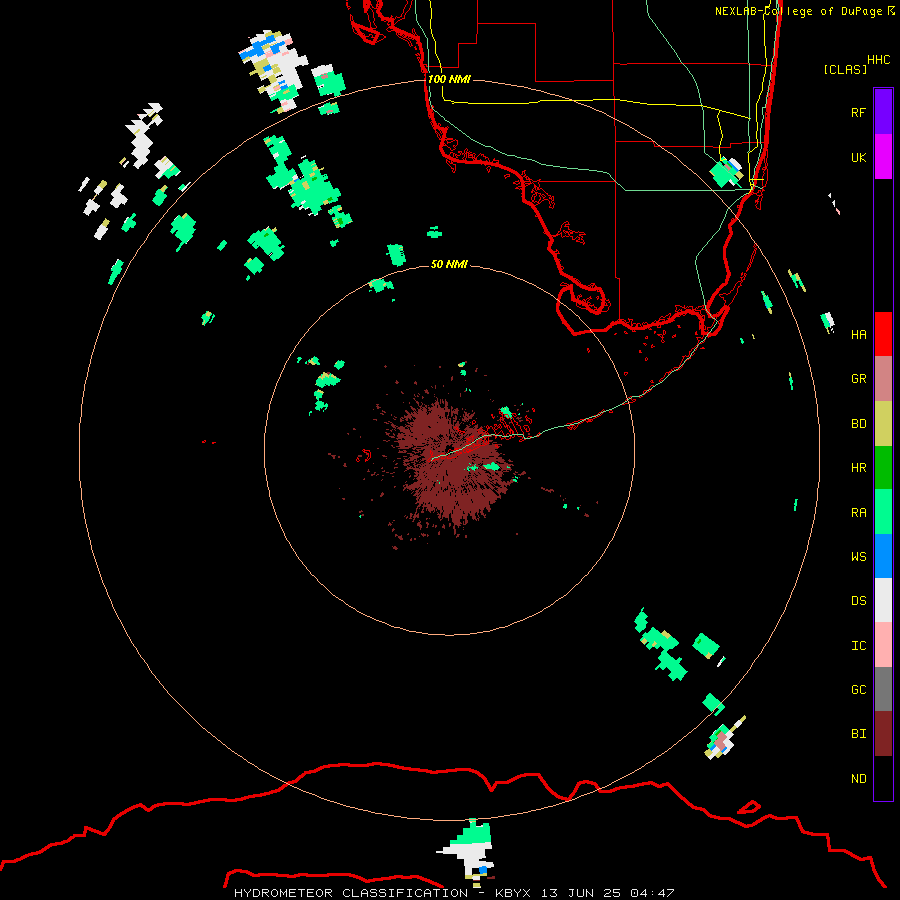The height and width of the screenshot is (900, 900).
Task: Click the "RA" legend label
Action: point(858,512)
